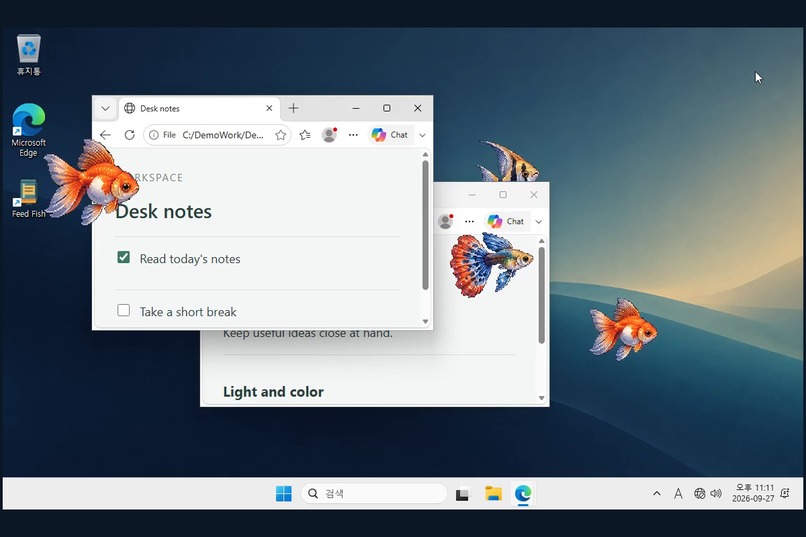Open profile avatar in Desk notes window
The height and width of the screenshot is (537, 806).
pos(329,135)
